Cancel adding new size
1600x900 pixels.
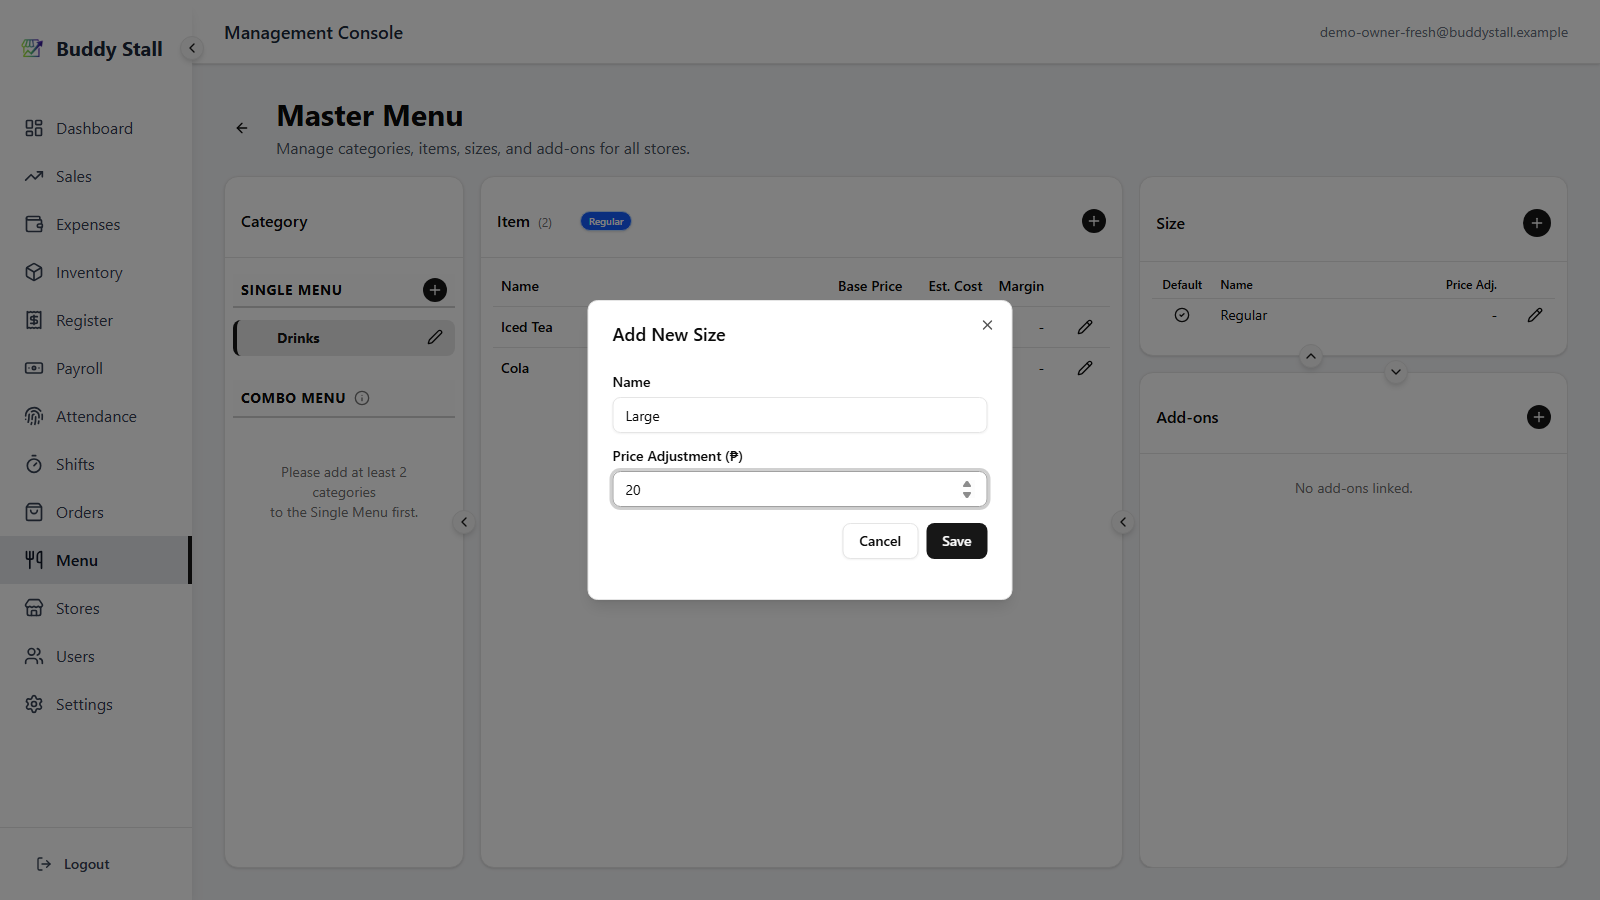pyautogui.click(x=880, y=541)
